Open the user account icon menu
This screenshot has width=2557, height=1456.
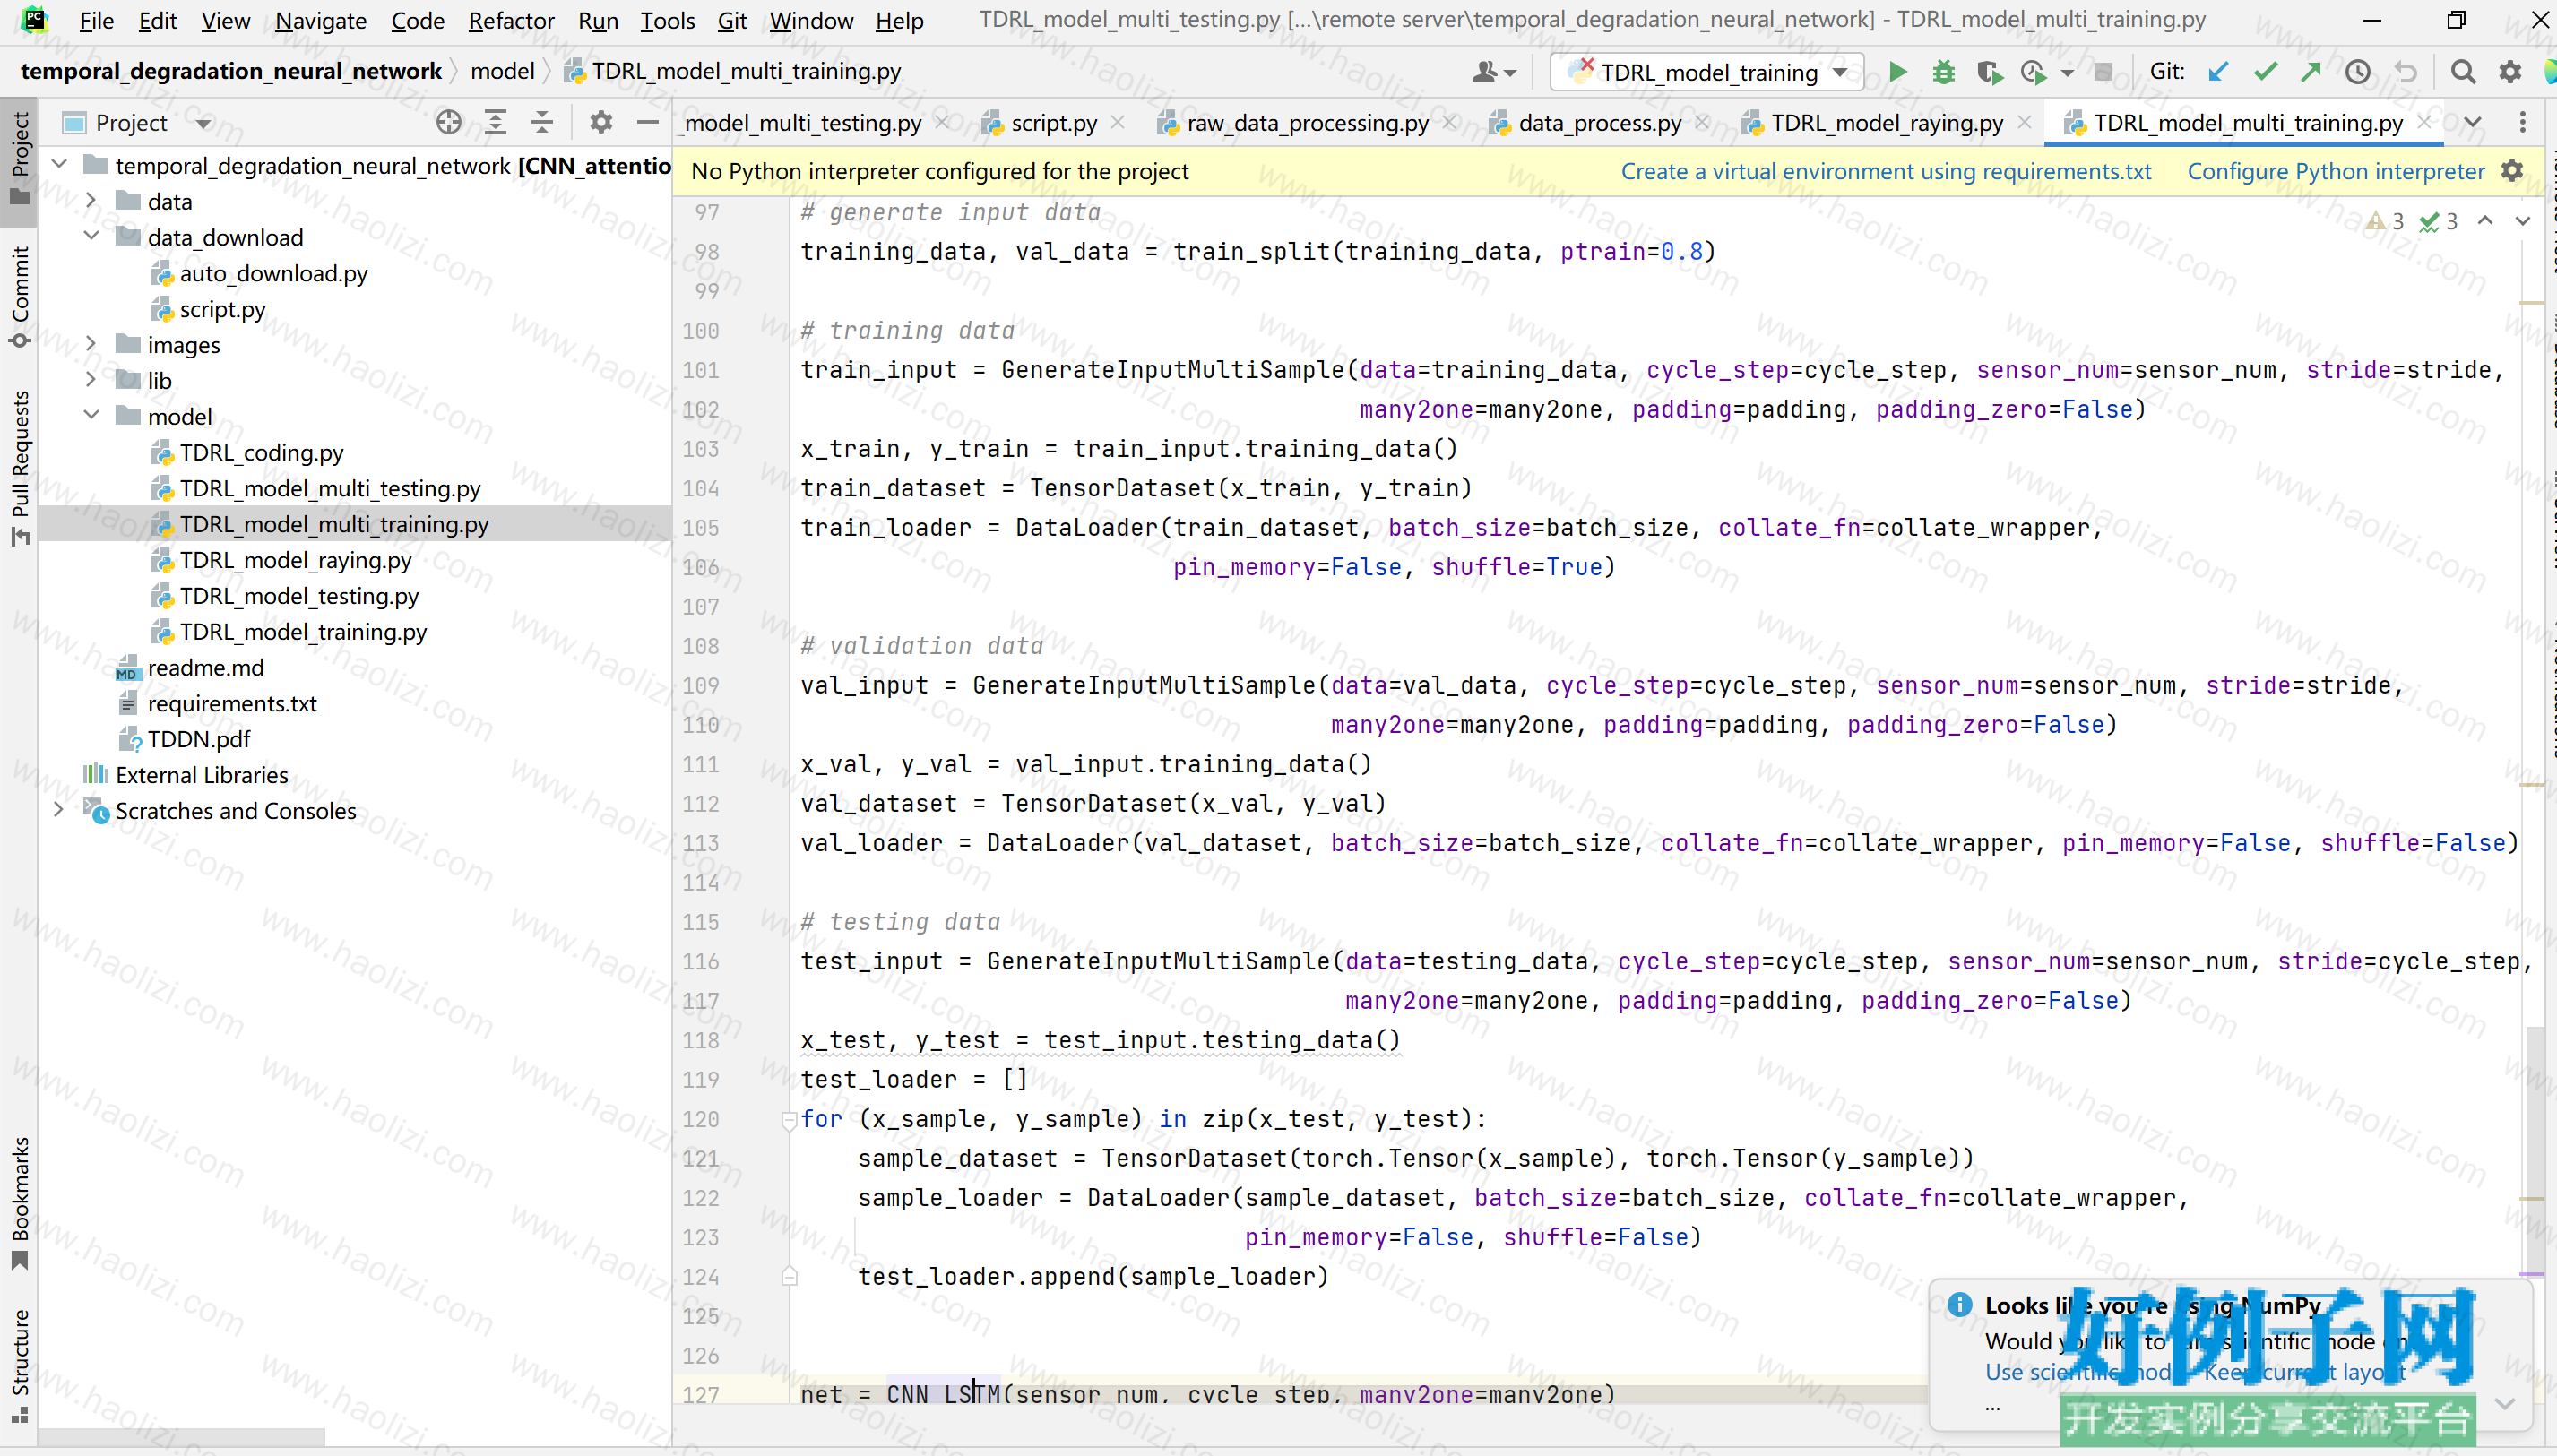1493,72
